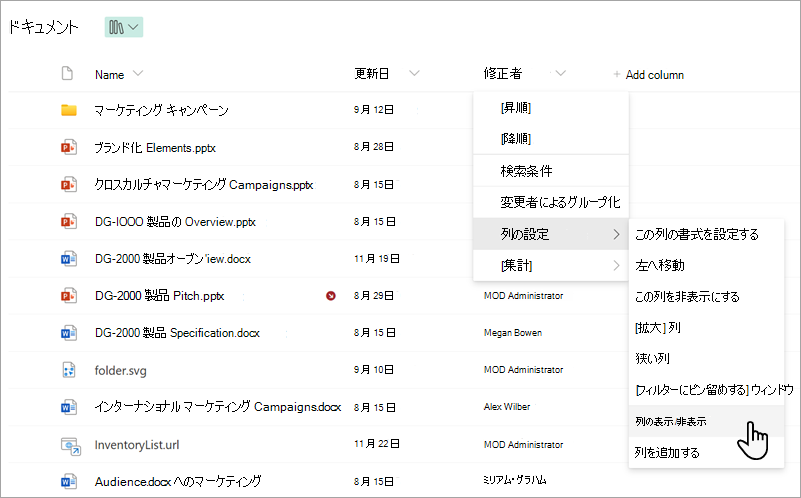Expand 列の設定 submenu

point(551,234)
